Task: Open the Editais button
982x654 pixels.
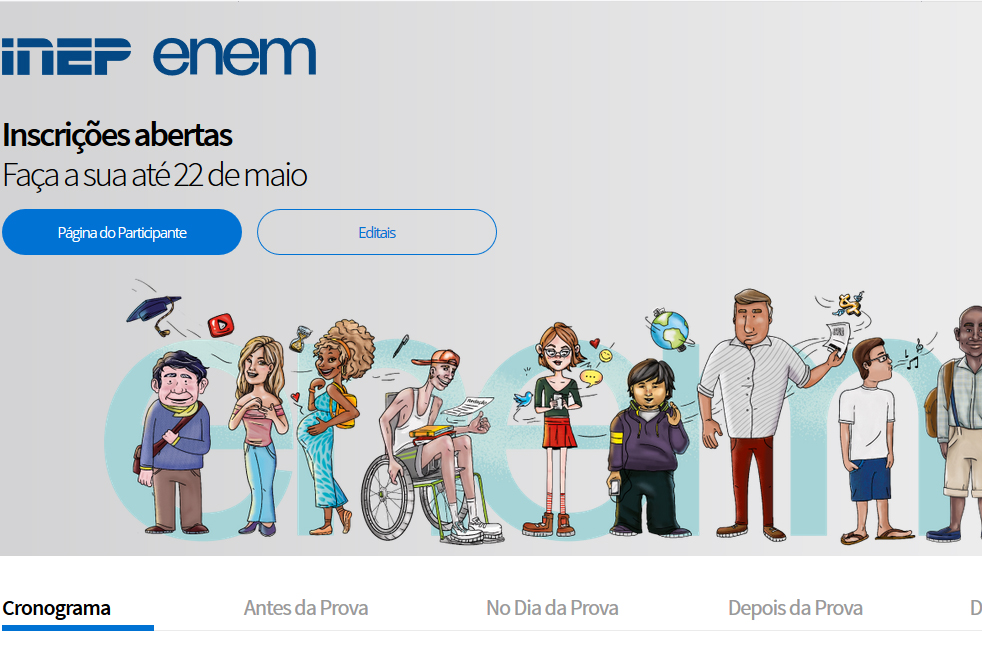Action: click(x=377, y=232)
